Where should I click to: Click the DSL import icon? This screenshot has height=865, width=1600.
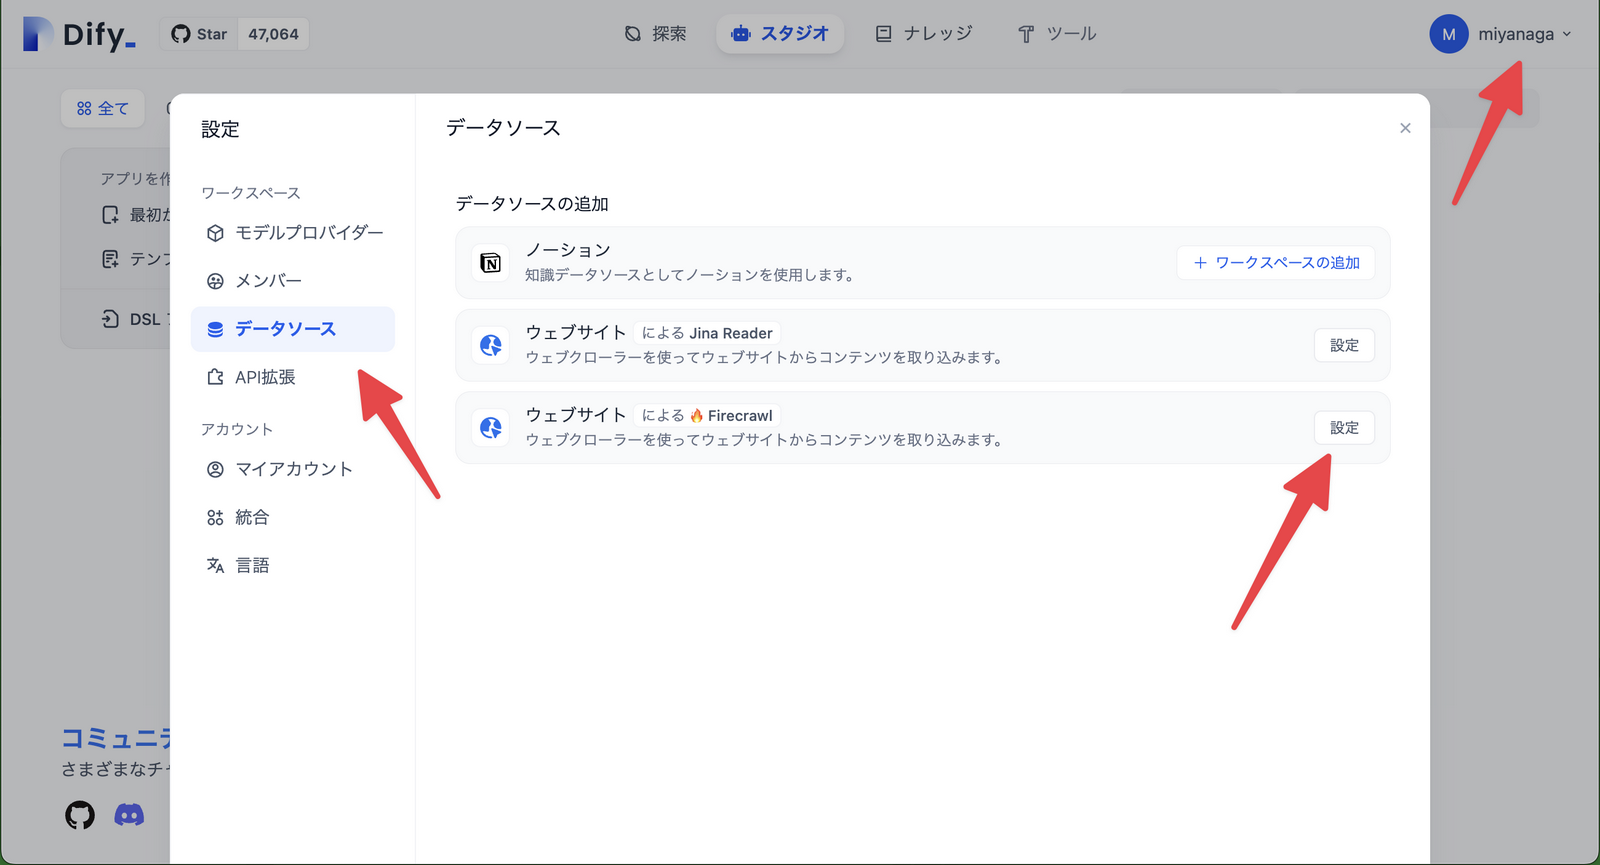tap(110, 319)
